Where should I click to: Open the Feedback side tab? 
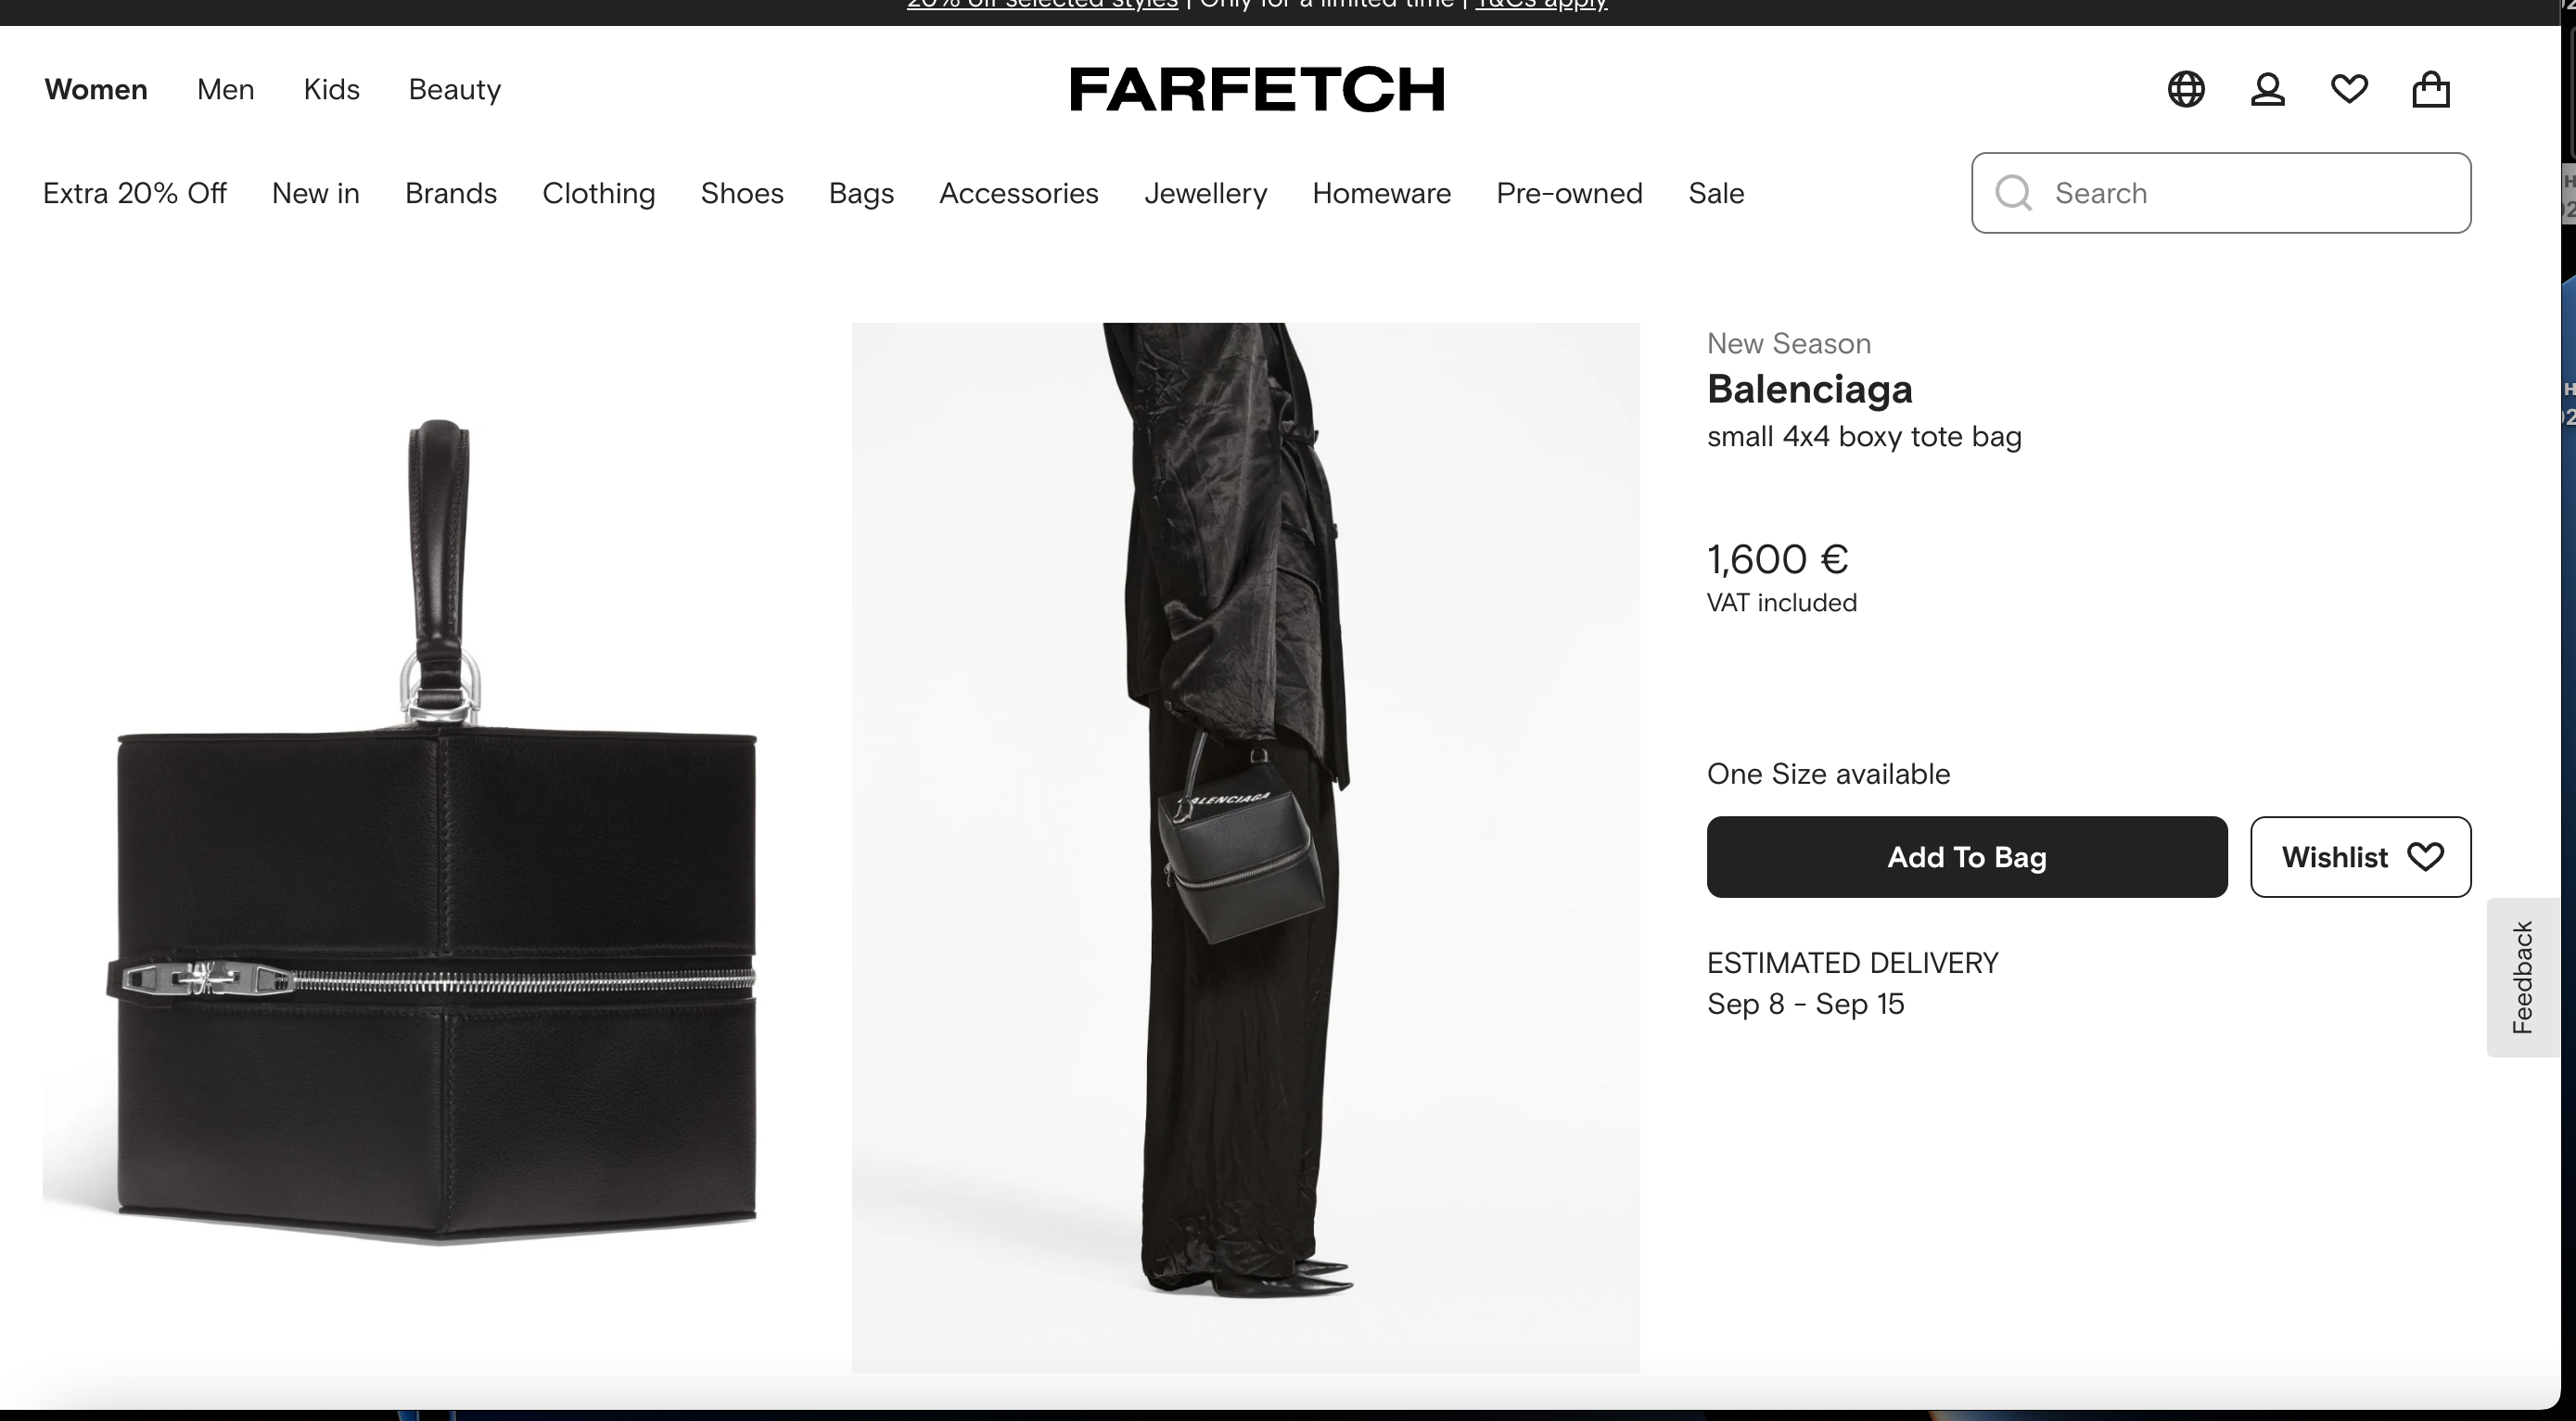click(2523, 977)
